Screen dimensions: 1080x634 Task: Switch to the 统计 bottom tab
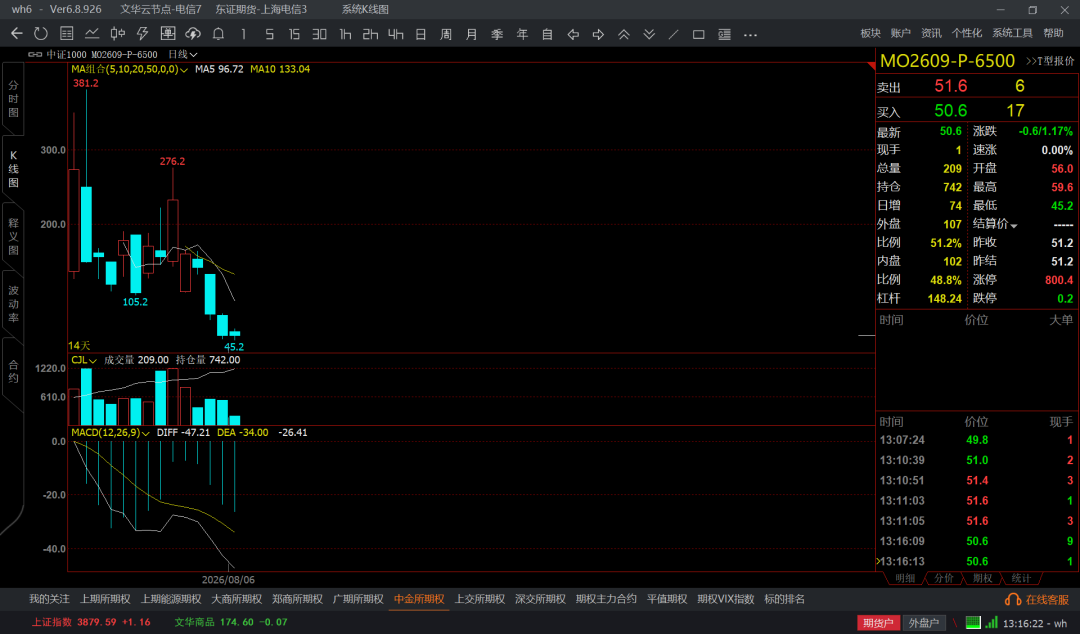coord(1021,578)
